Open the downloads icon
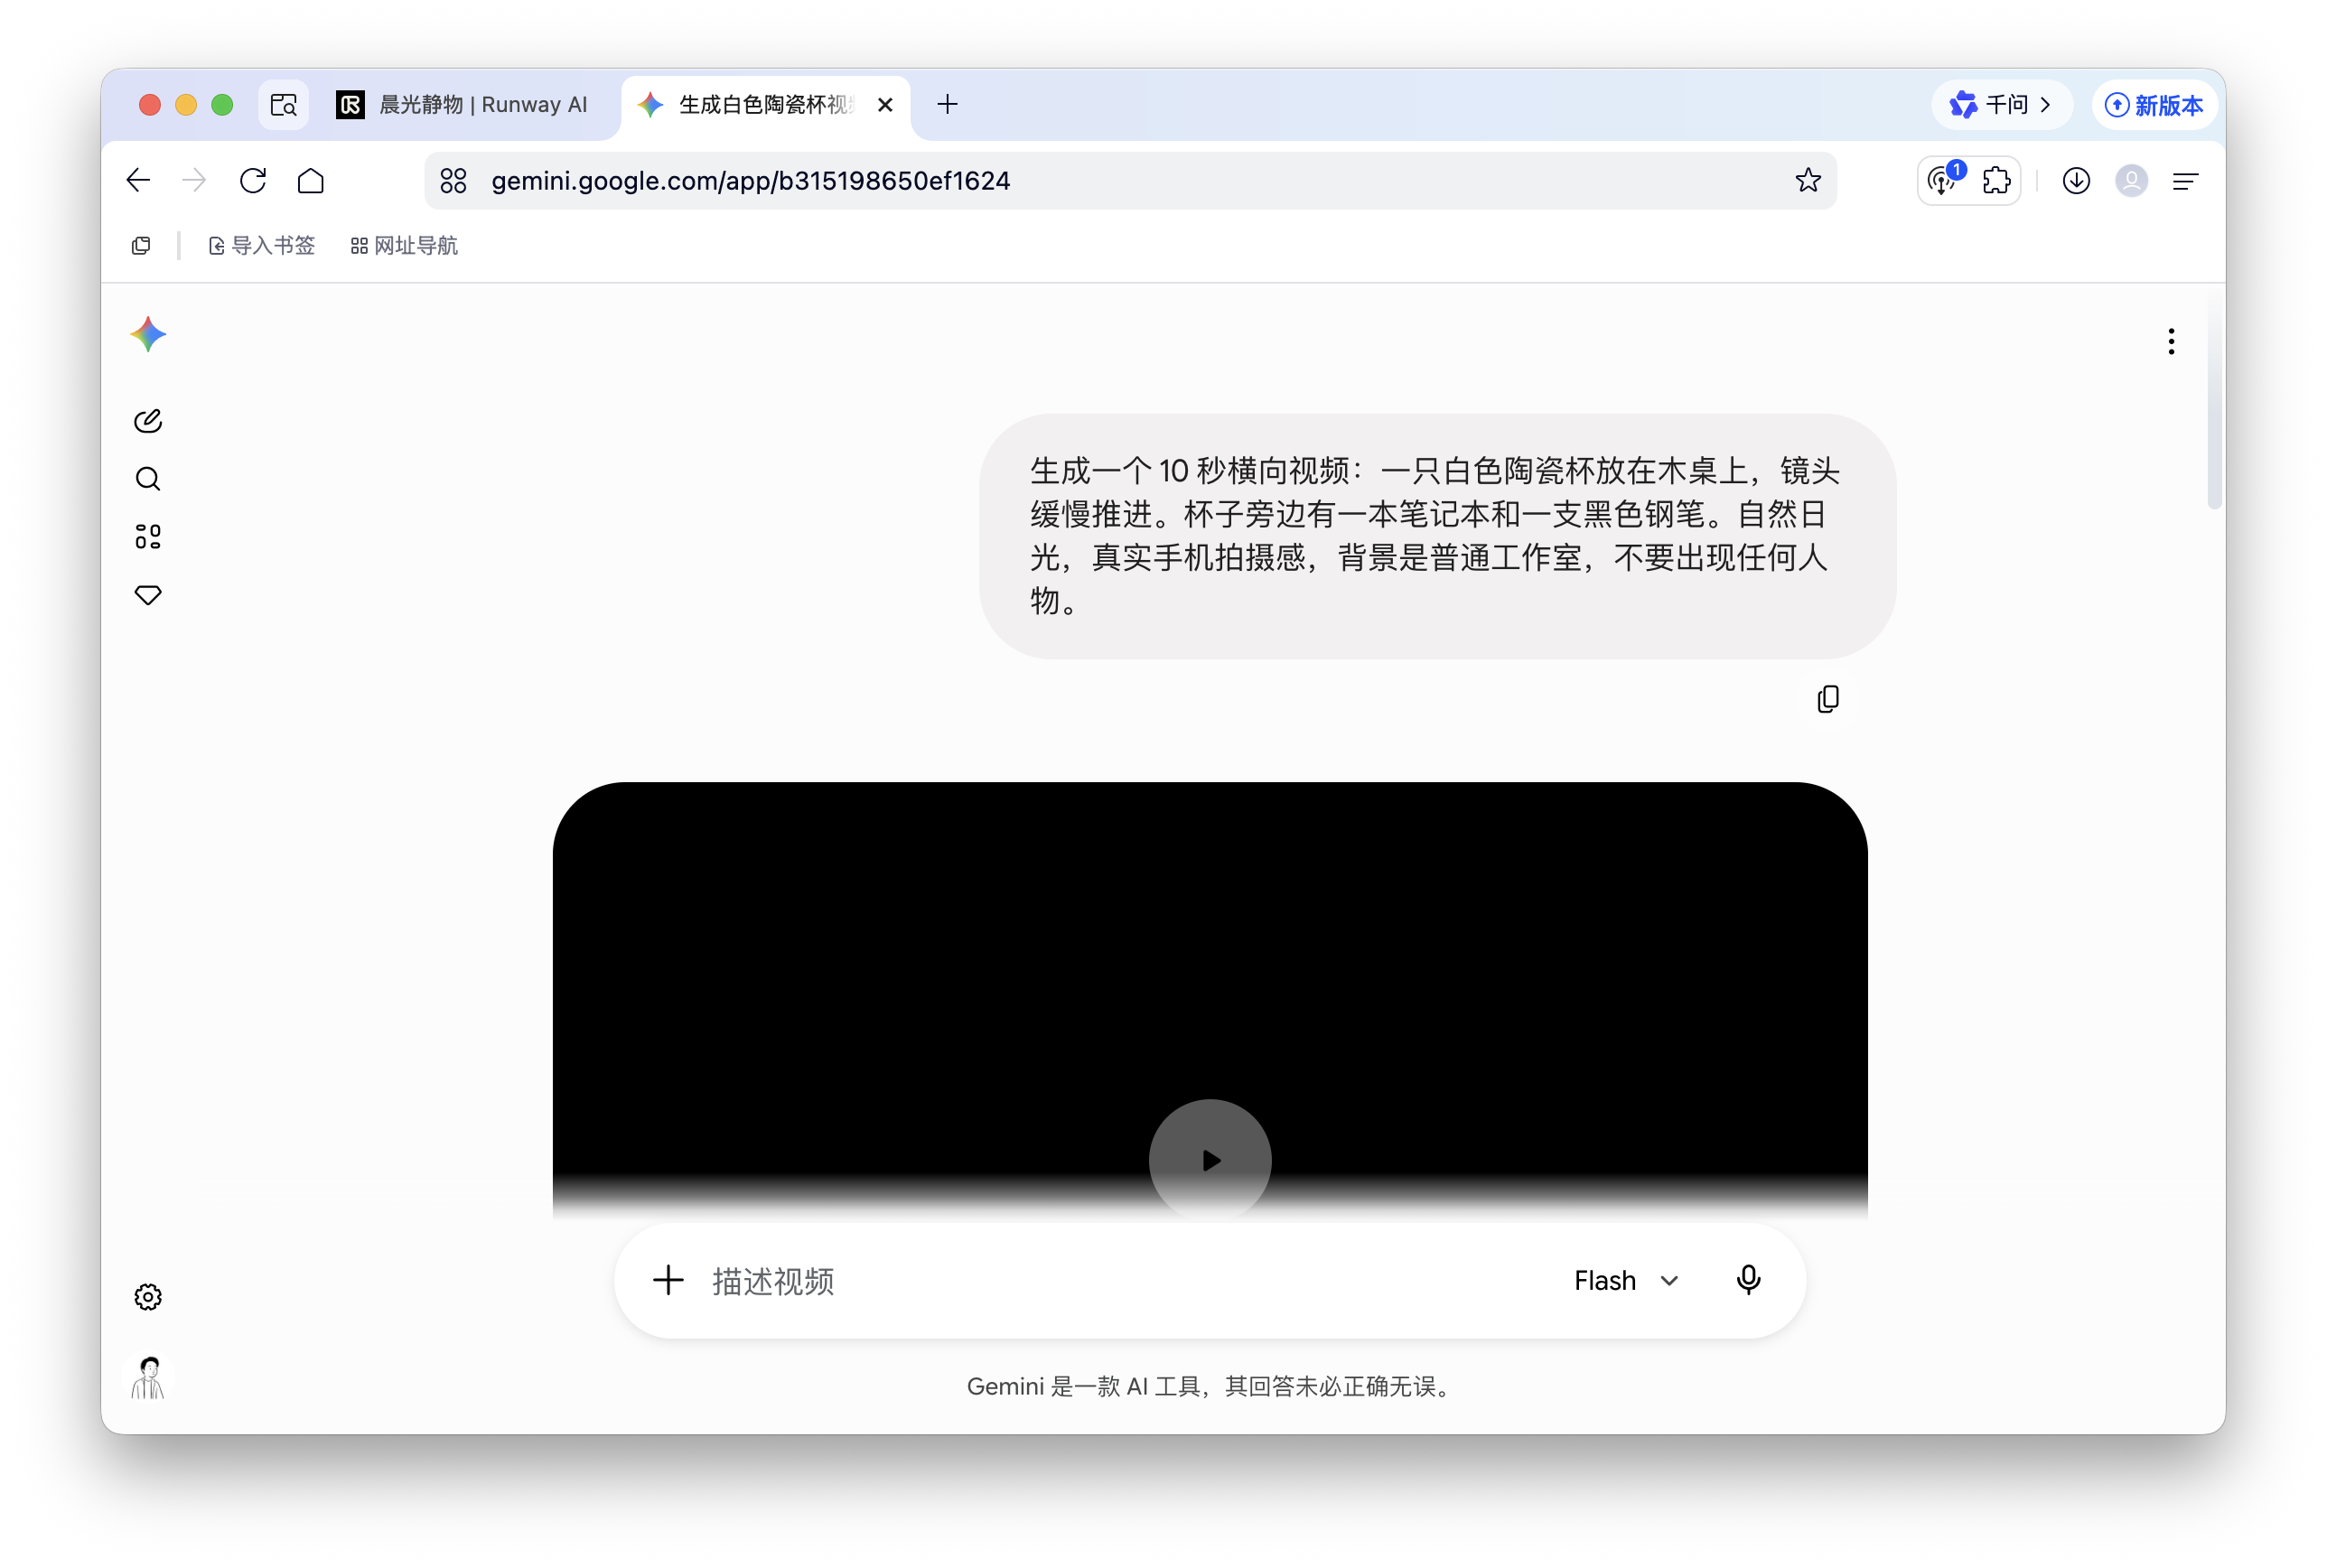This screenshot has width=2327, height=1568. (x=2076, y=181)
